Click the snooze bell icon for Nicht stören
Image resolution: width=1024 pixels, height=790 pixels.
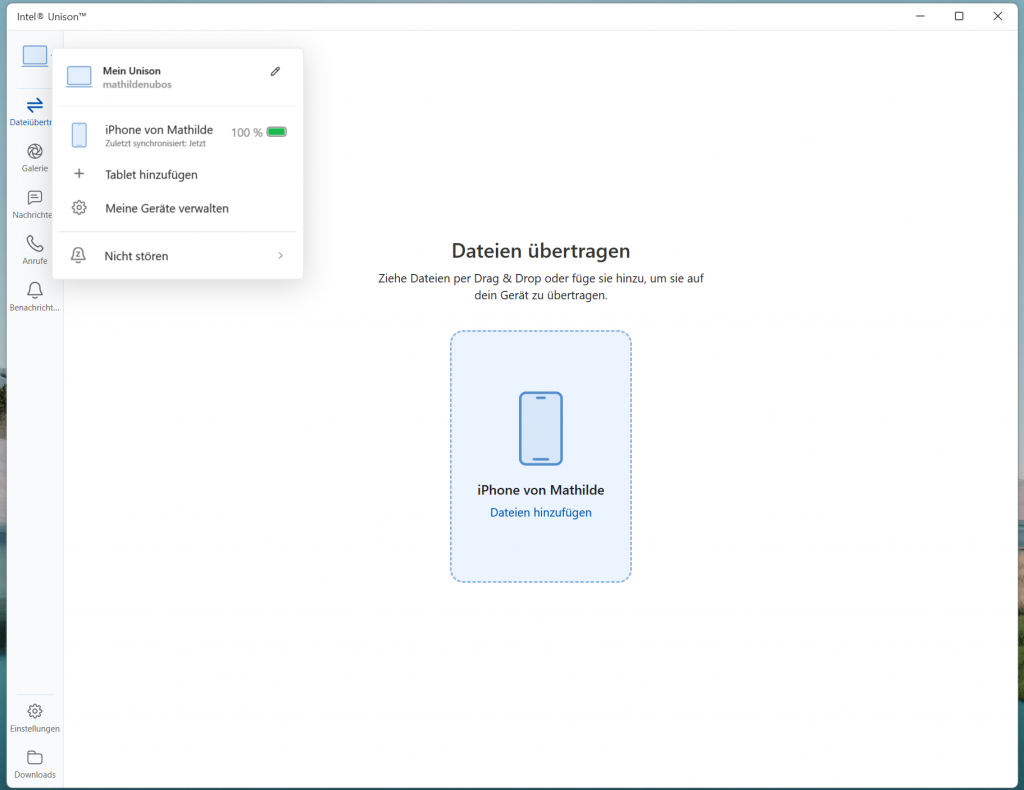click(78, 255)
